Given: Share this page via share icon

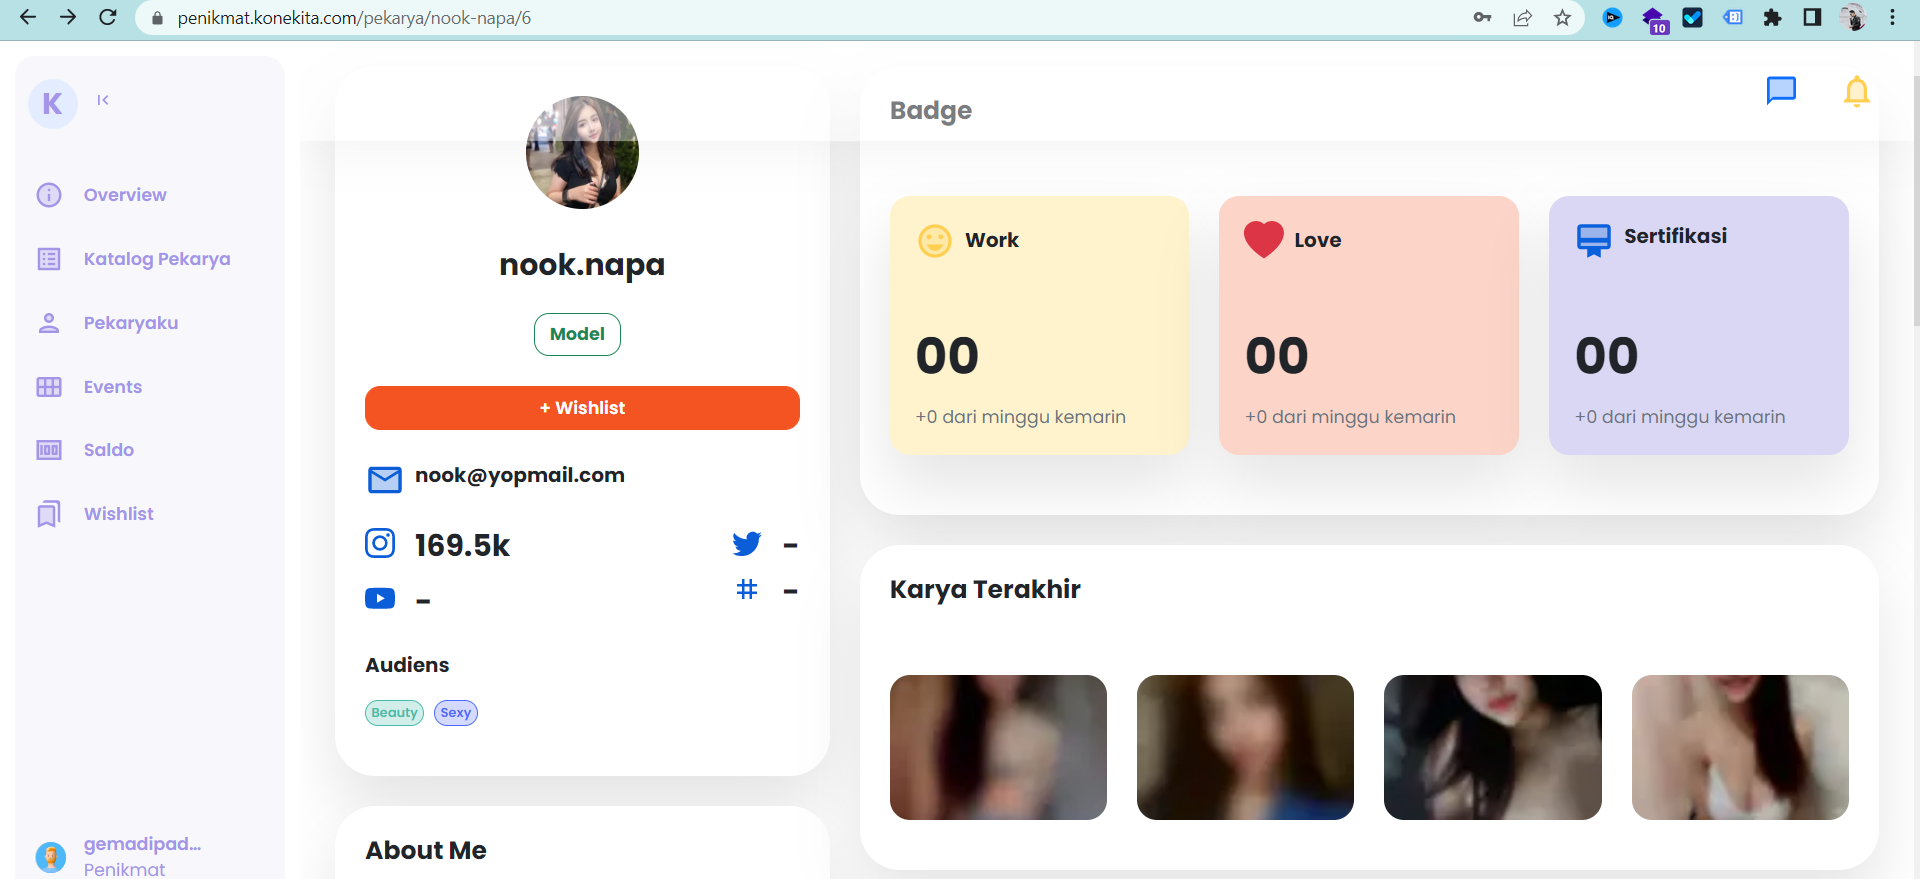Looking at the screenshot, I should (1522, 17).
